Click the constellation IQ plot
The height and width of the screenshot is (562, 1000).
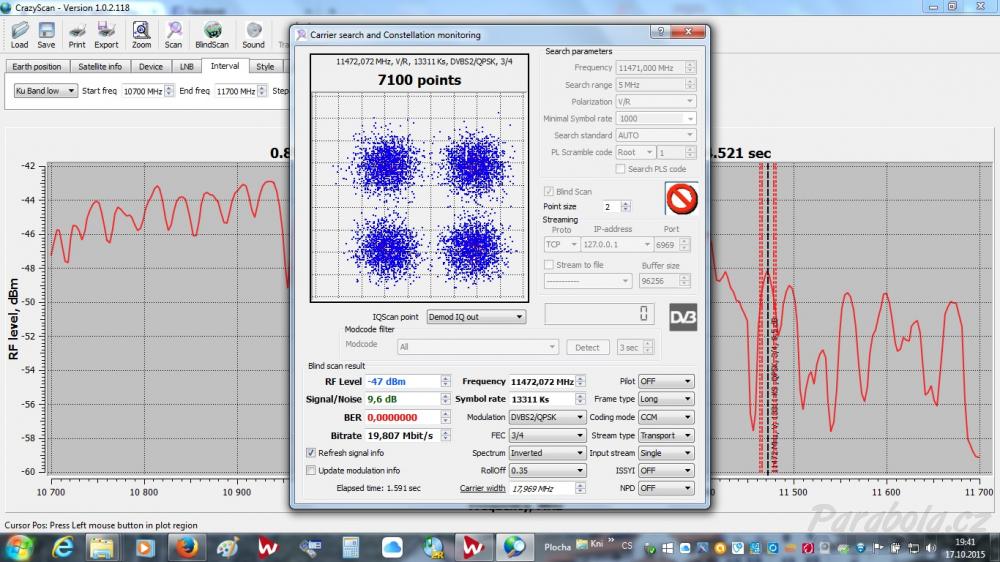tap(419, 196)
